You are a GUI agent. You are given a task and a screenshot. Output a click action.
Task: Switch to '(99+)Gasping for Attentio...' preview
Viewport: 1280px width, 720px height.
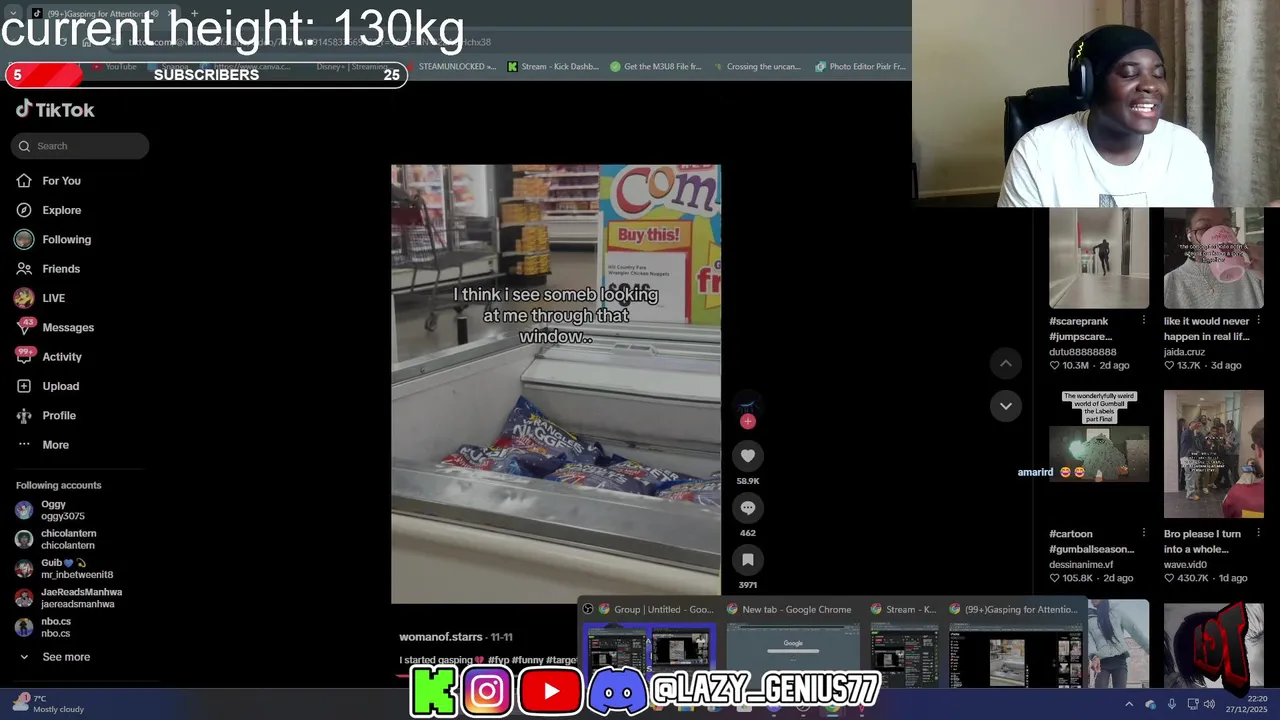pos(1014,647)
